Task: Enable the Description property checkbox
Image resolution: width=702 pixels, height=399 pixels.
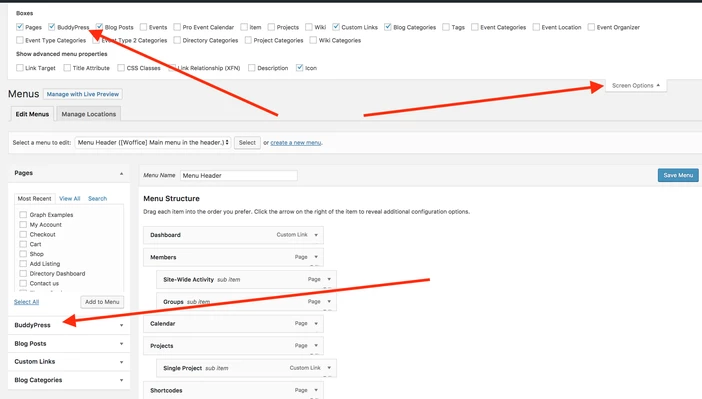Action: 252,68
